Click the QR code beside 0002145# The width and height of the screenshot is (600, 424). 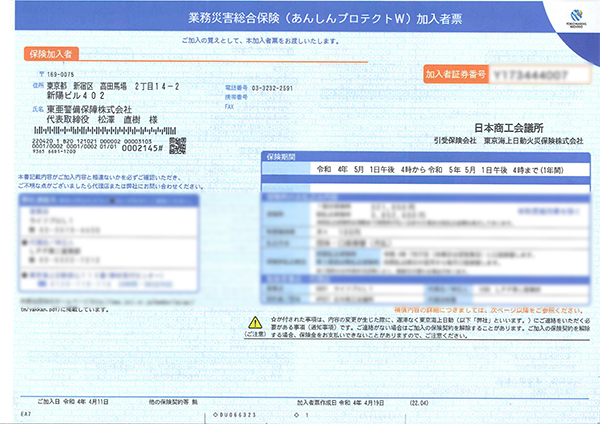[178, 146]
